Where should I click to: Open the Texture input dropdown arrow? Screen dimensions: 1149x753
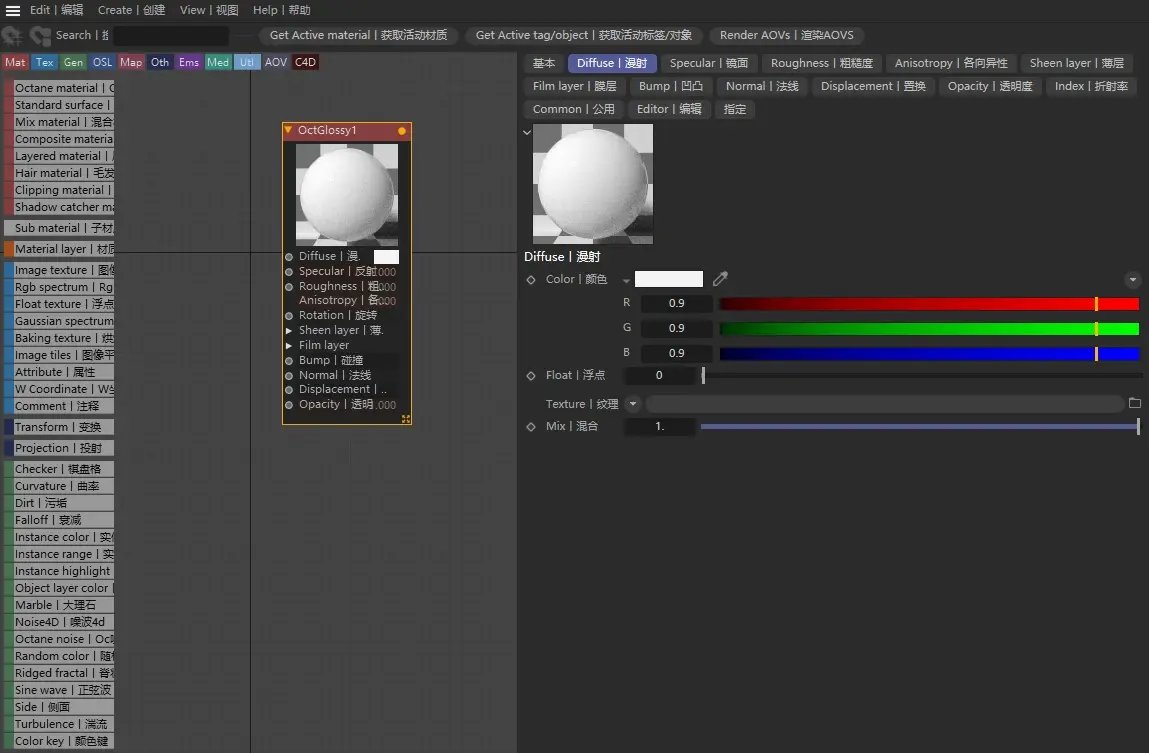(x=631, y=404)
